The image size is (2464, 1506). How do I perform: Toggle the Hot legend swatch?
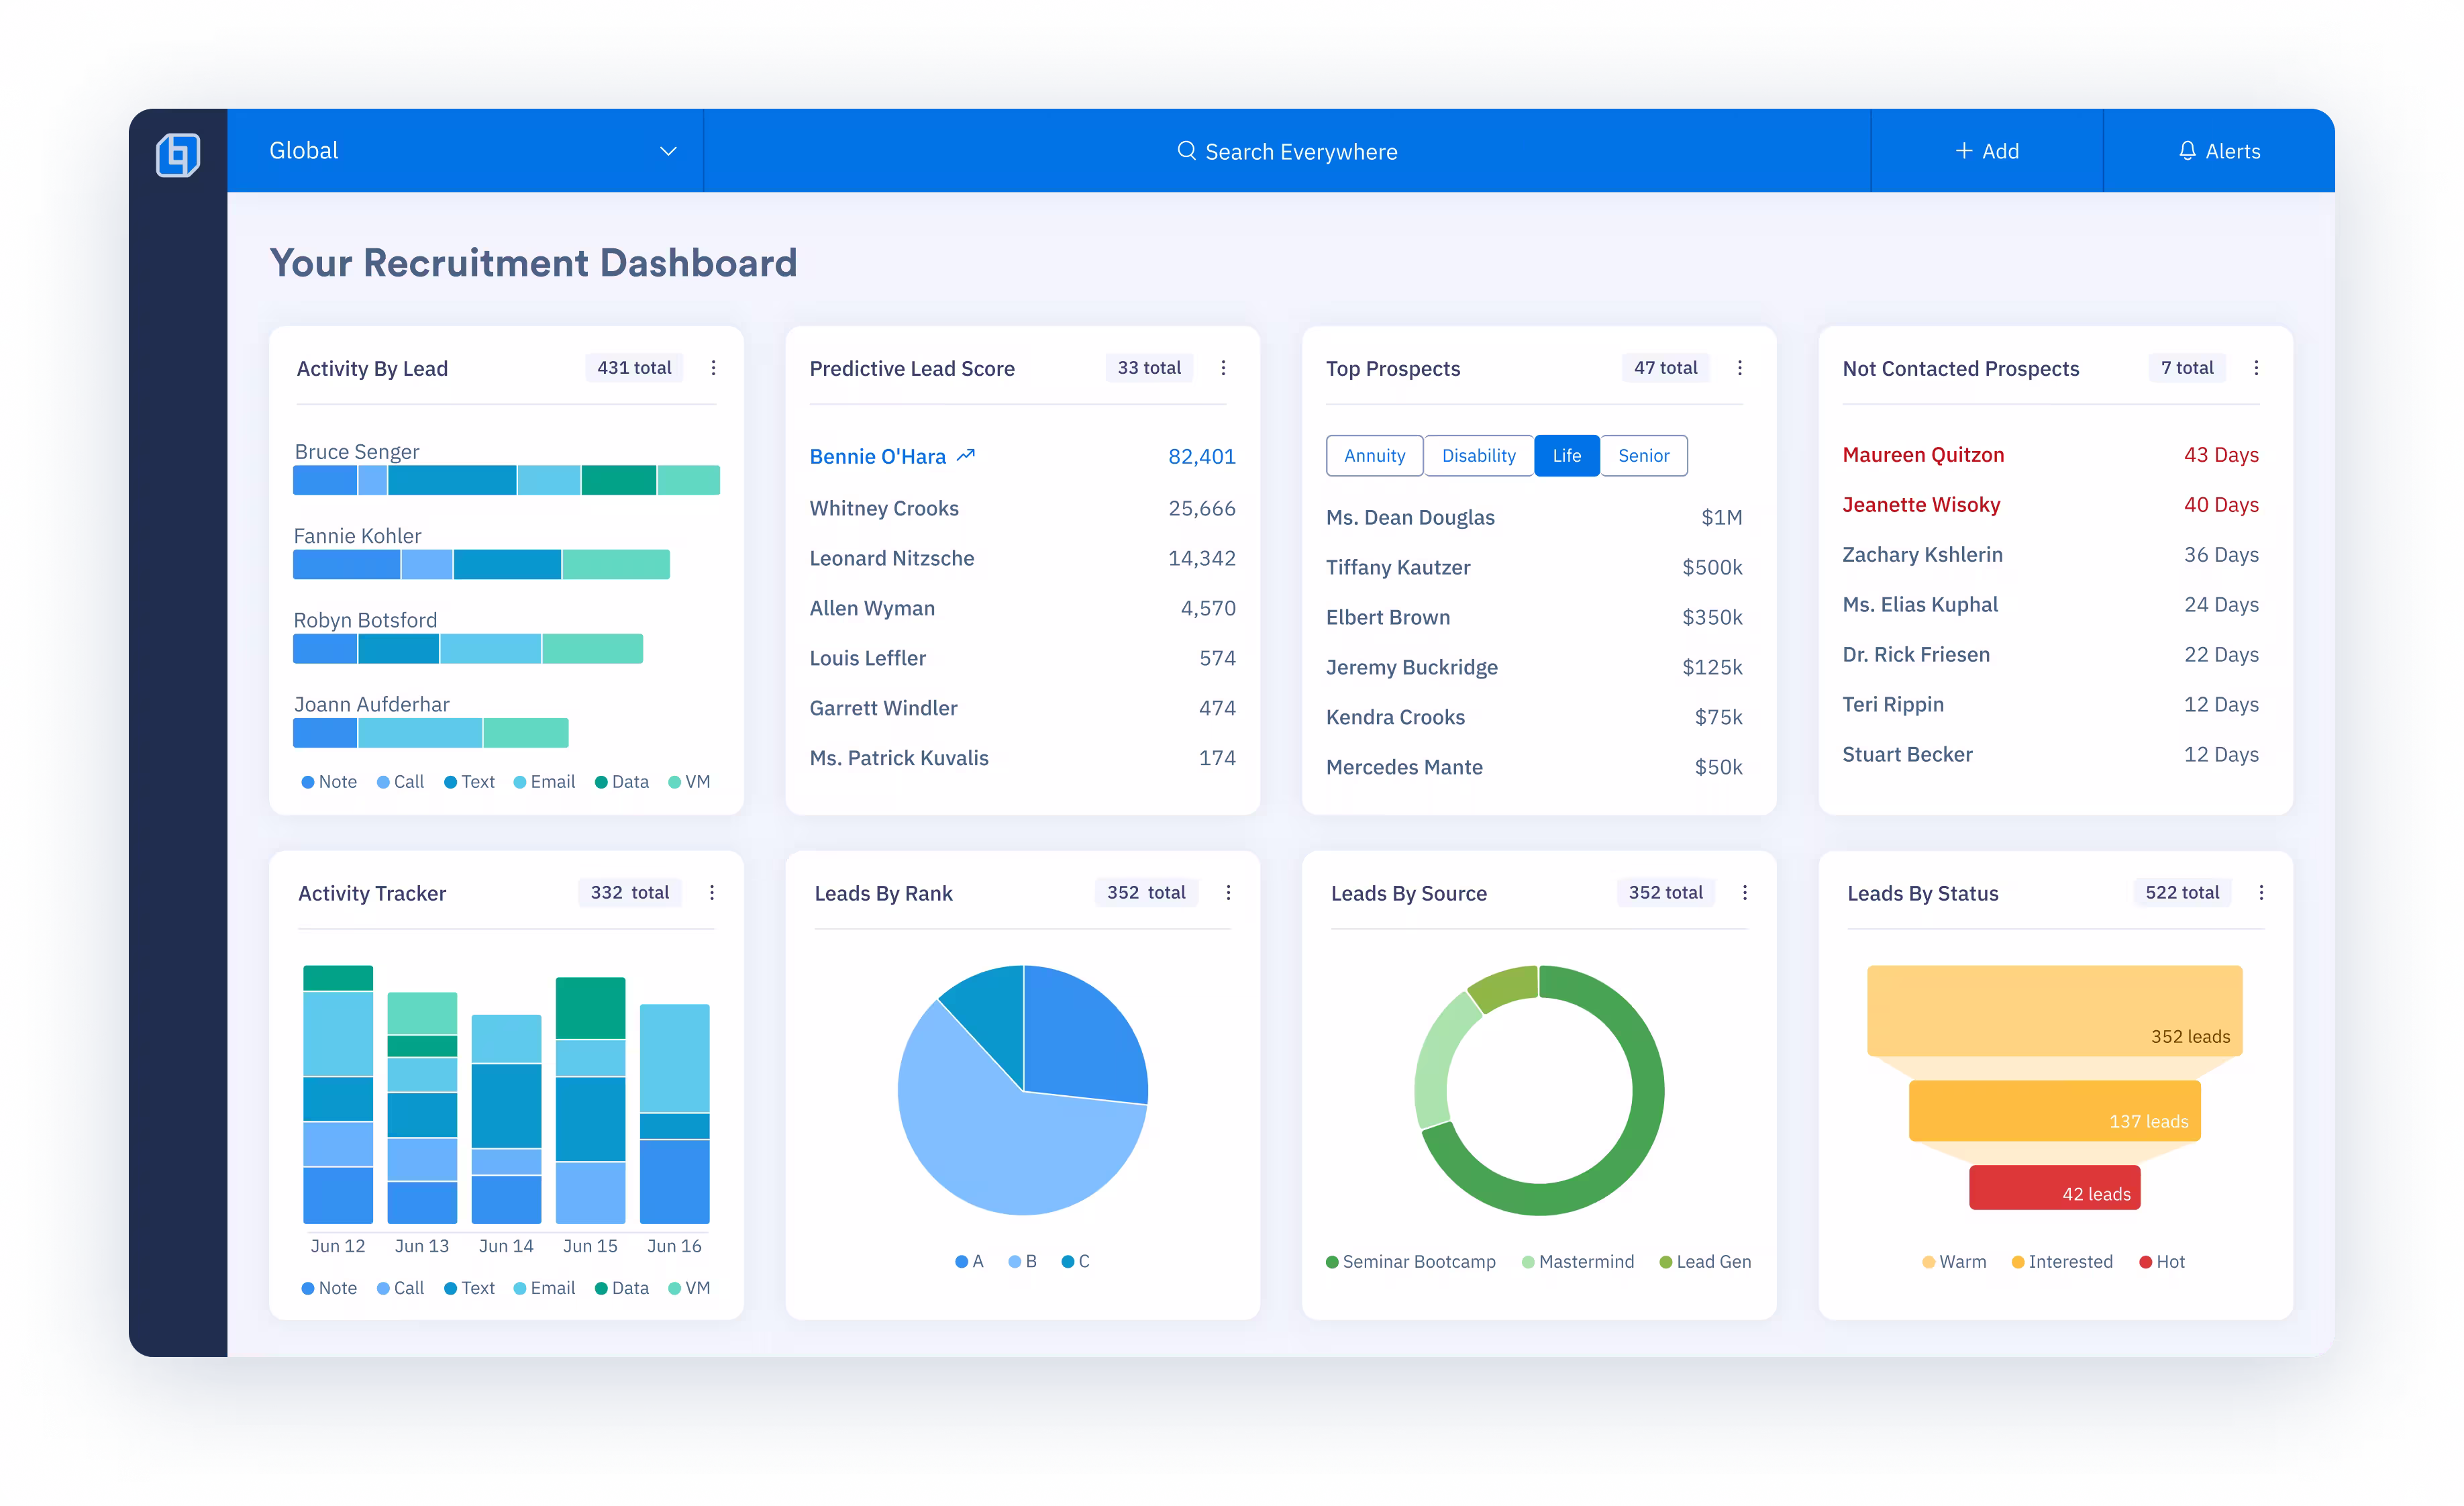[x=2145, y=1262]
